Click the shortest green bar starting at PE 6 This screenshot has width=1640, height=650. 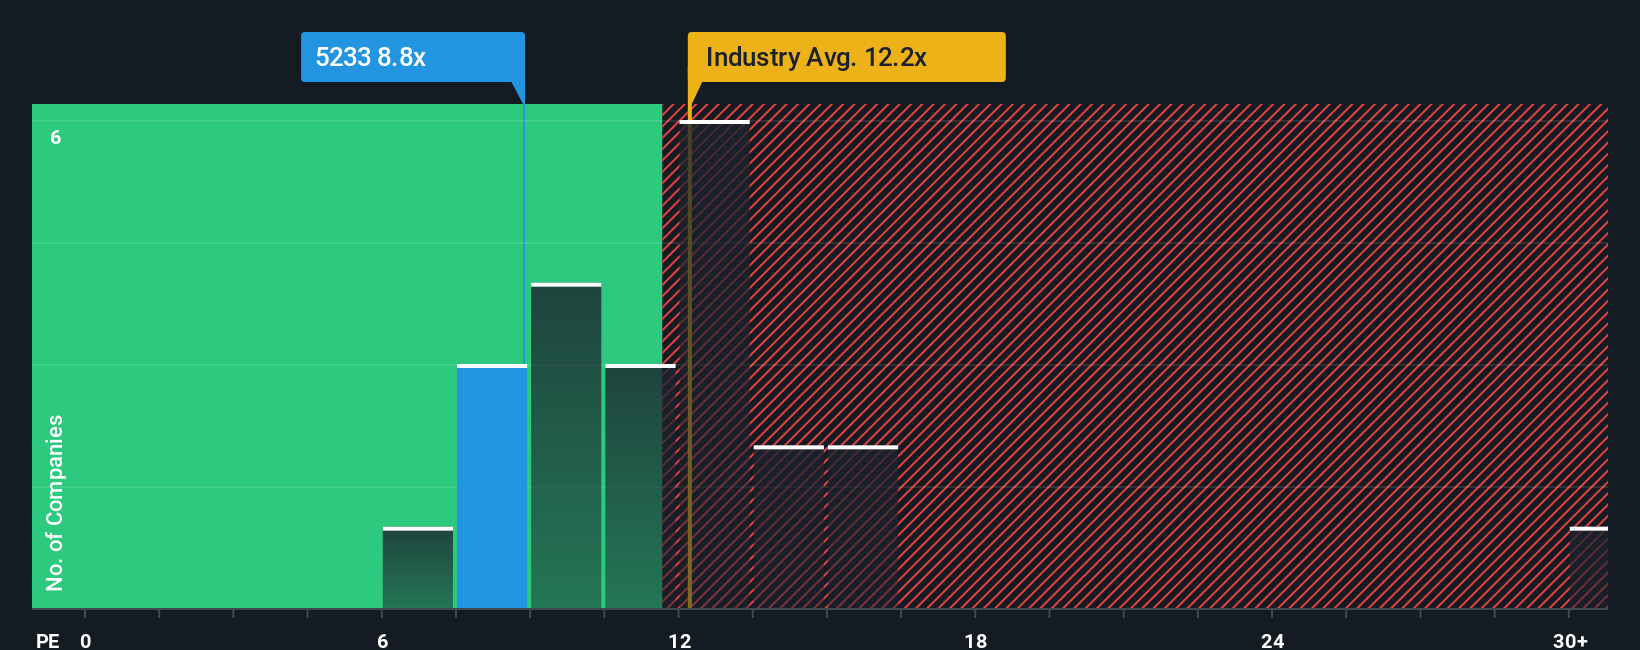[x=417, y=568]
